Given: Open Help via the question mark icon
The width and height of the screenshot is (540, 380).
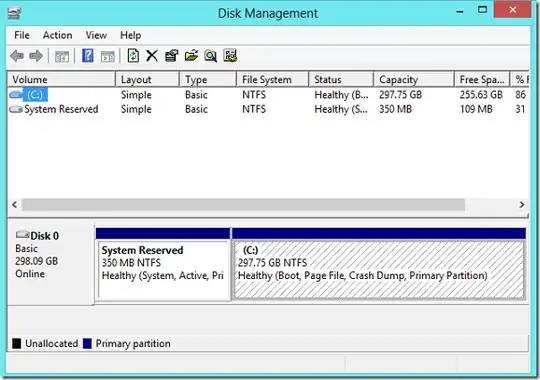Looking at the screenshot, I should pos(88,55).
